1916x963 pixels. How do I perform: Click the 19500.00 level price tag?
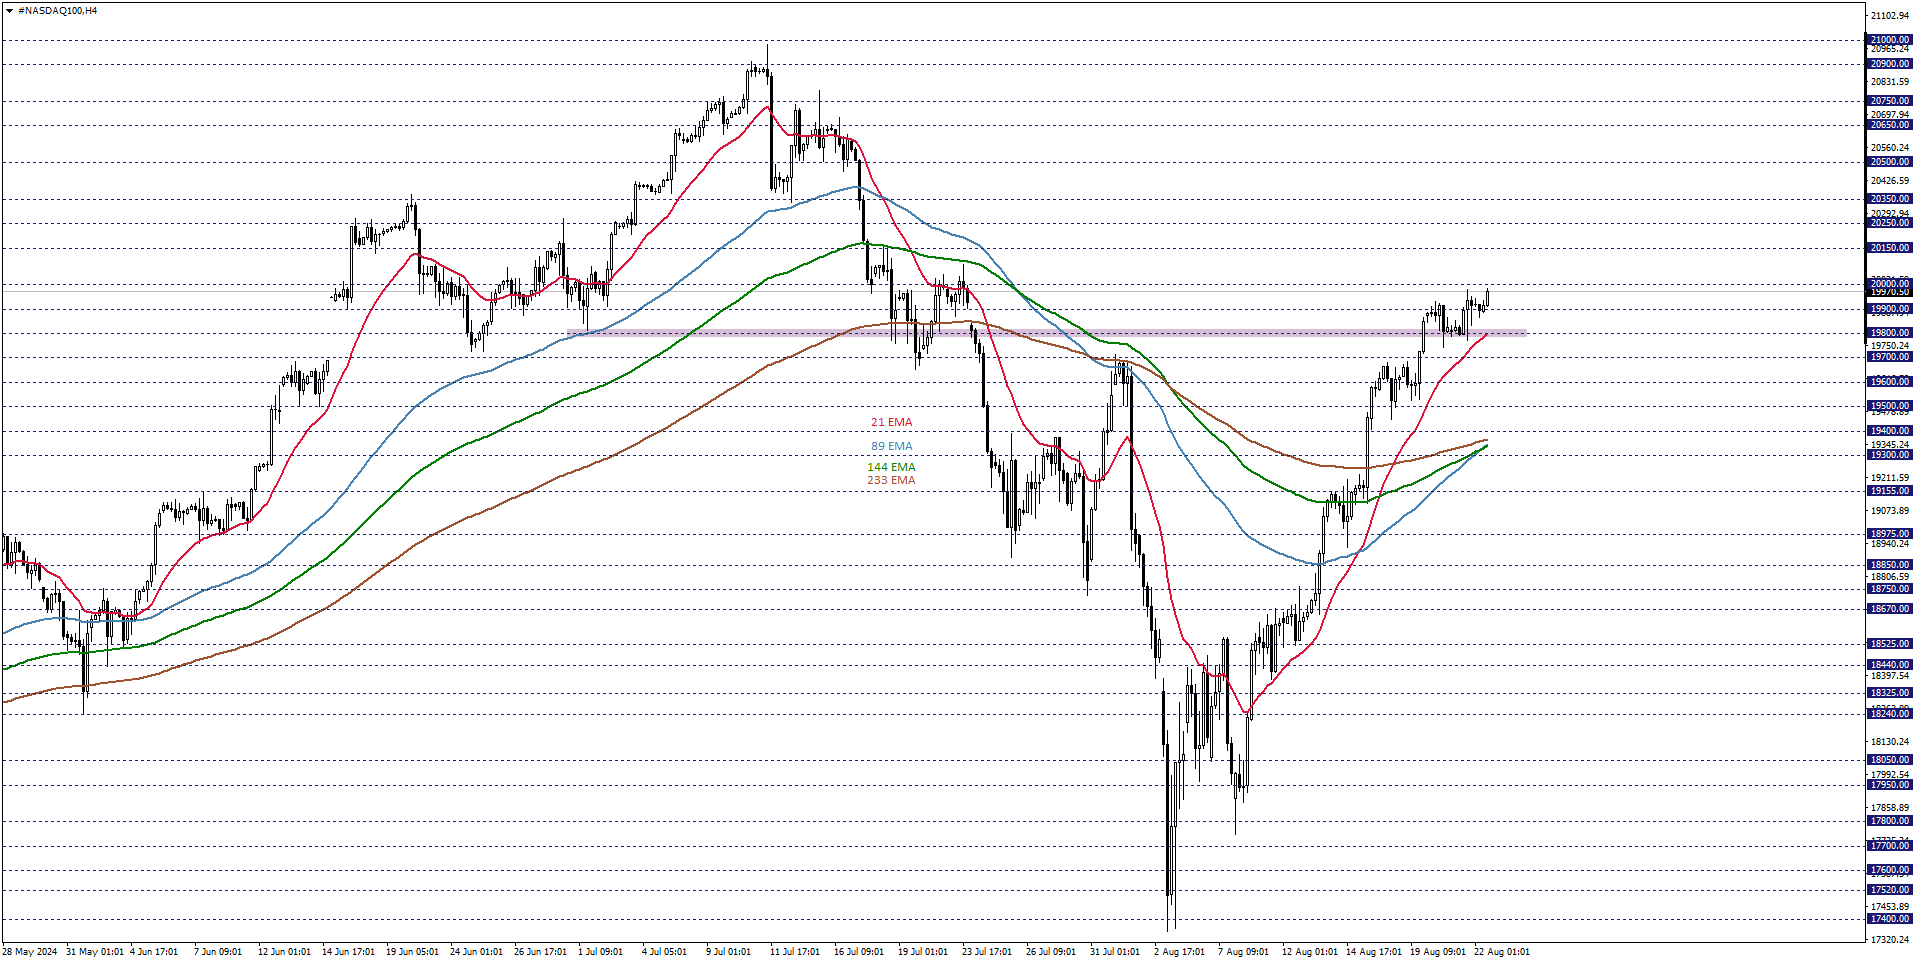pos(1889,406)
